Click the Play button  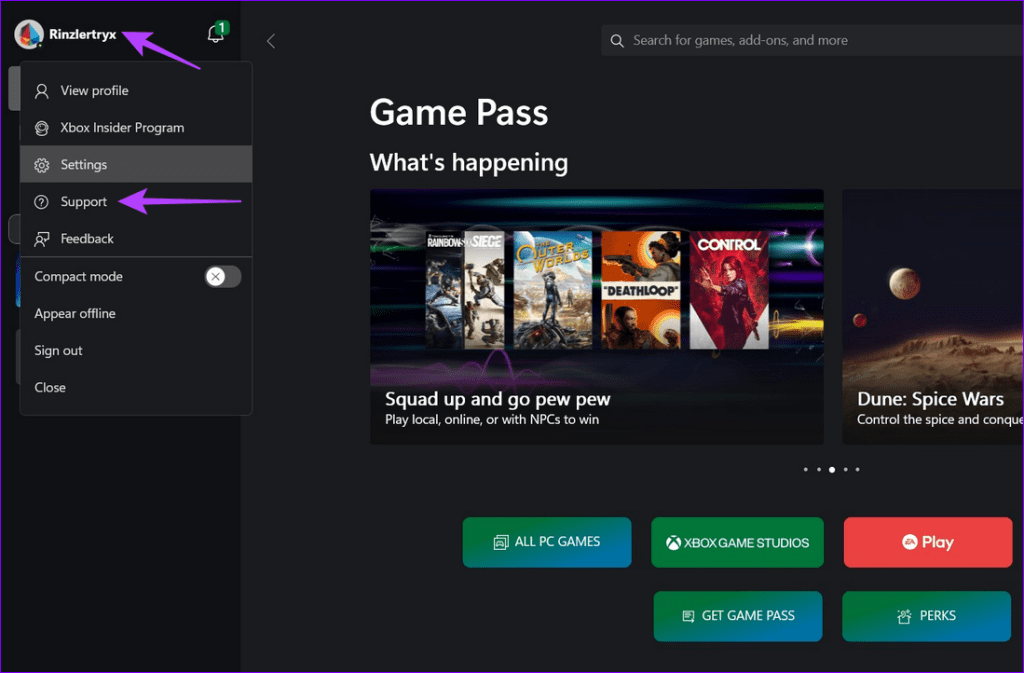pos(927,542)
